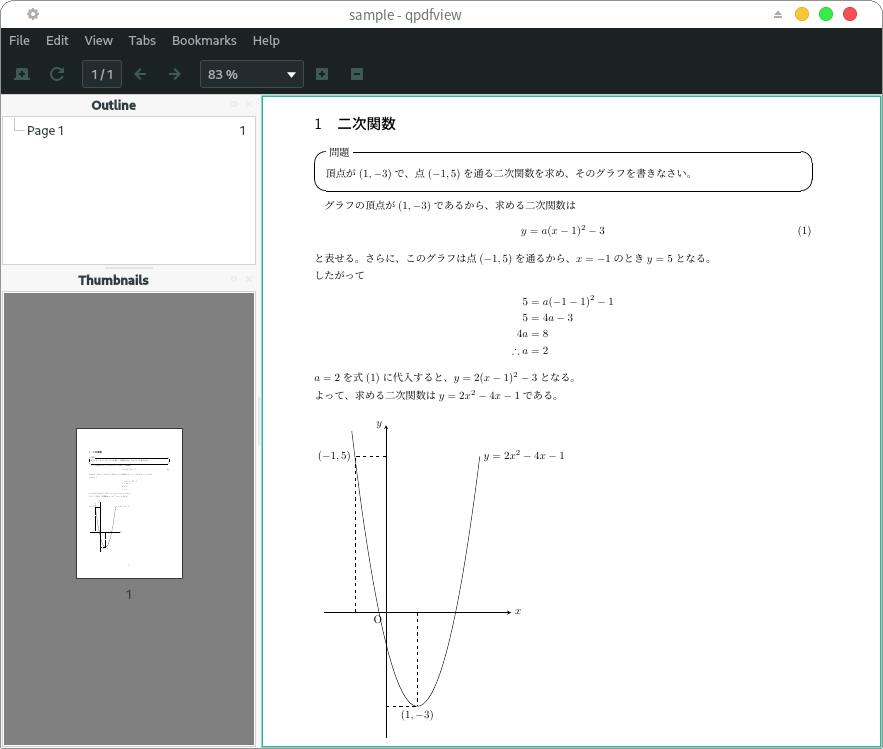The width and height of the screenshot is (883, 749).
Task: Click the current page number field
Action: 102,74
